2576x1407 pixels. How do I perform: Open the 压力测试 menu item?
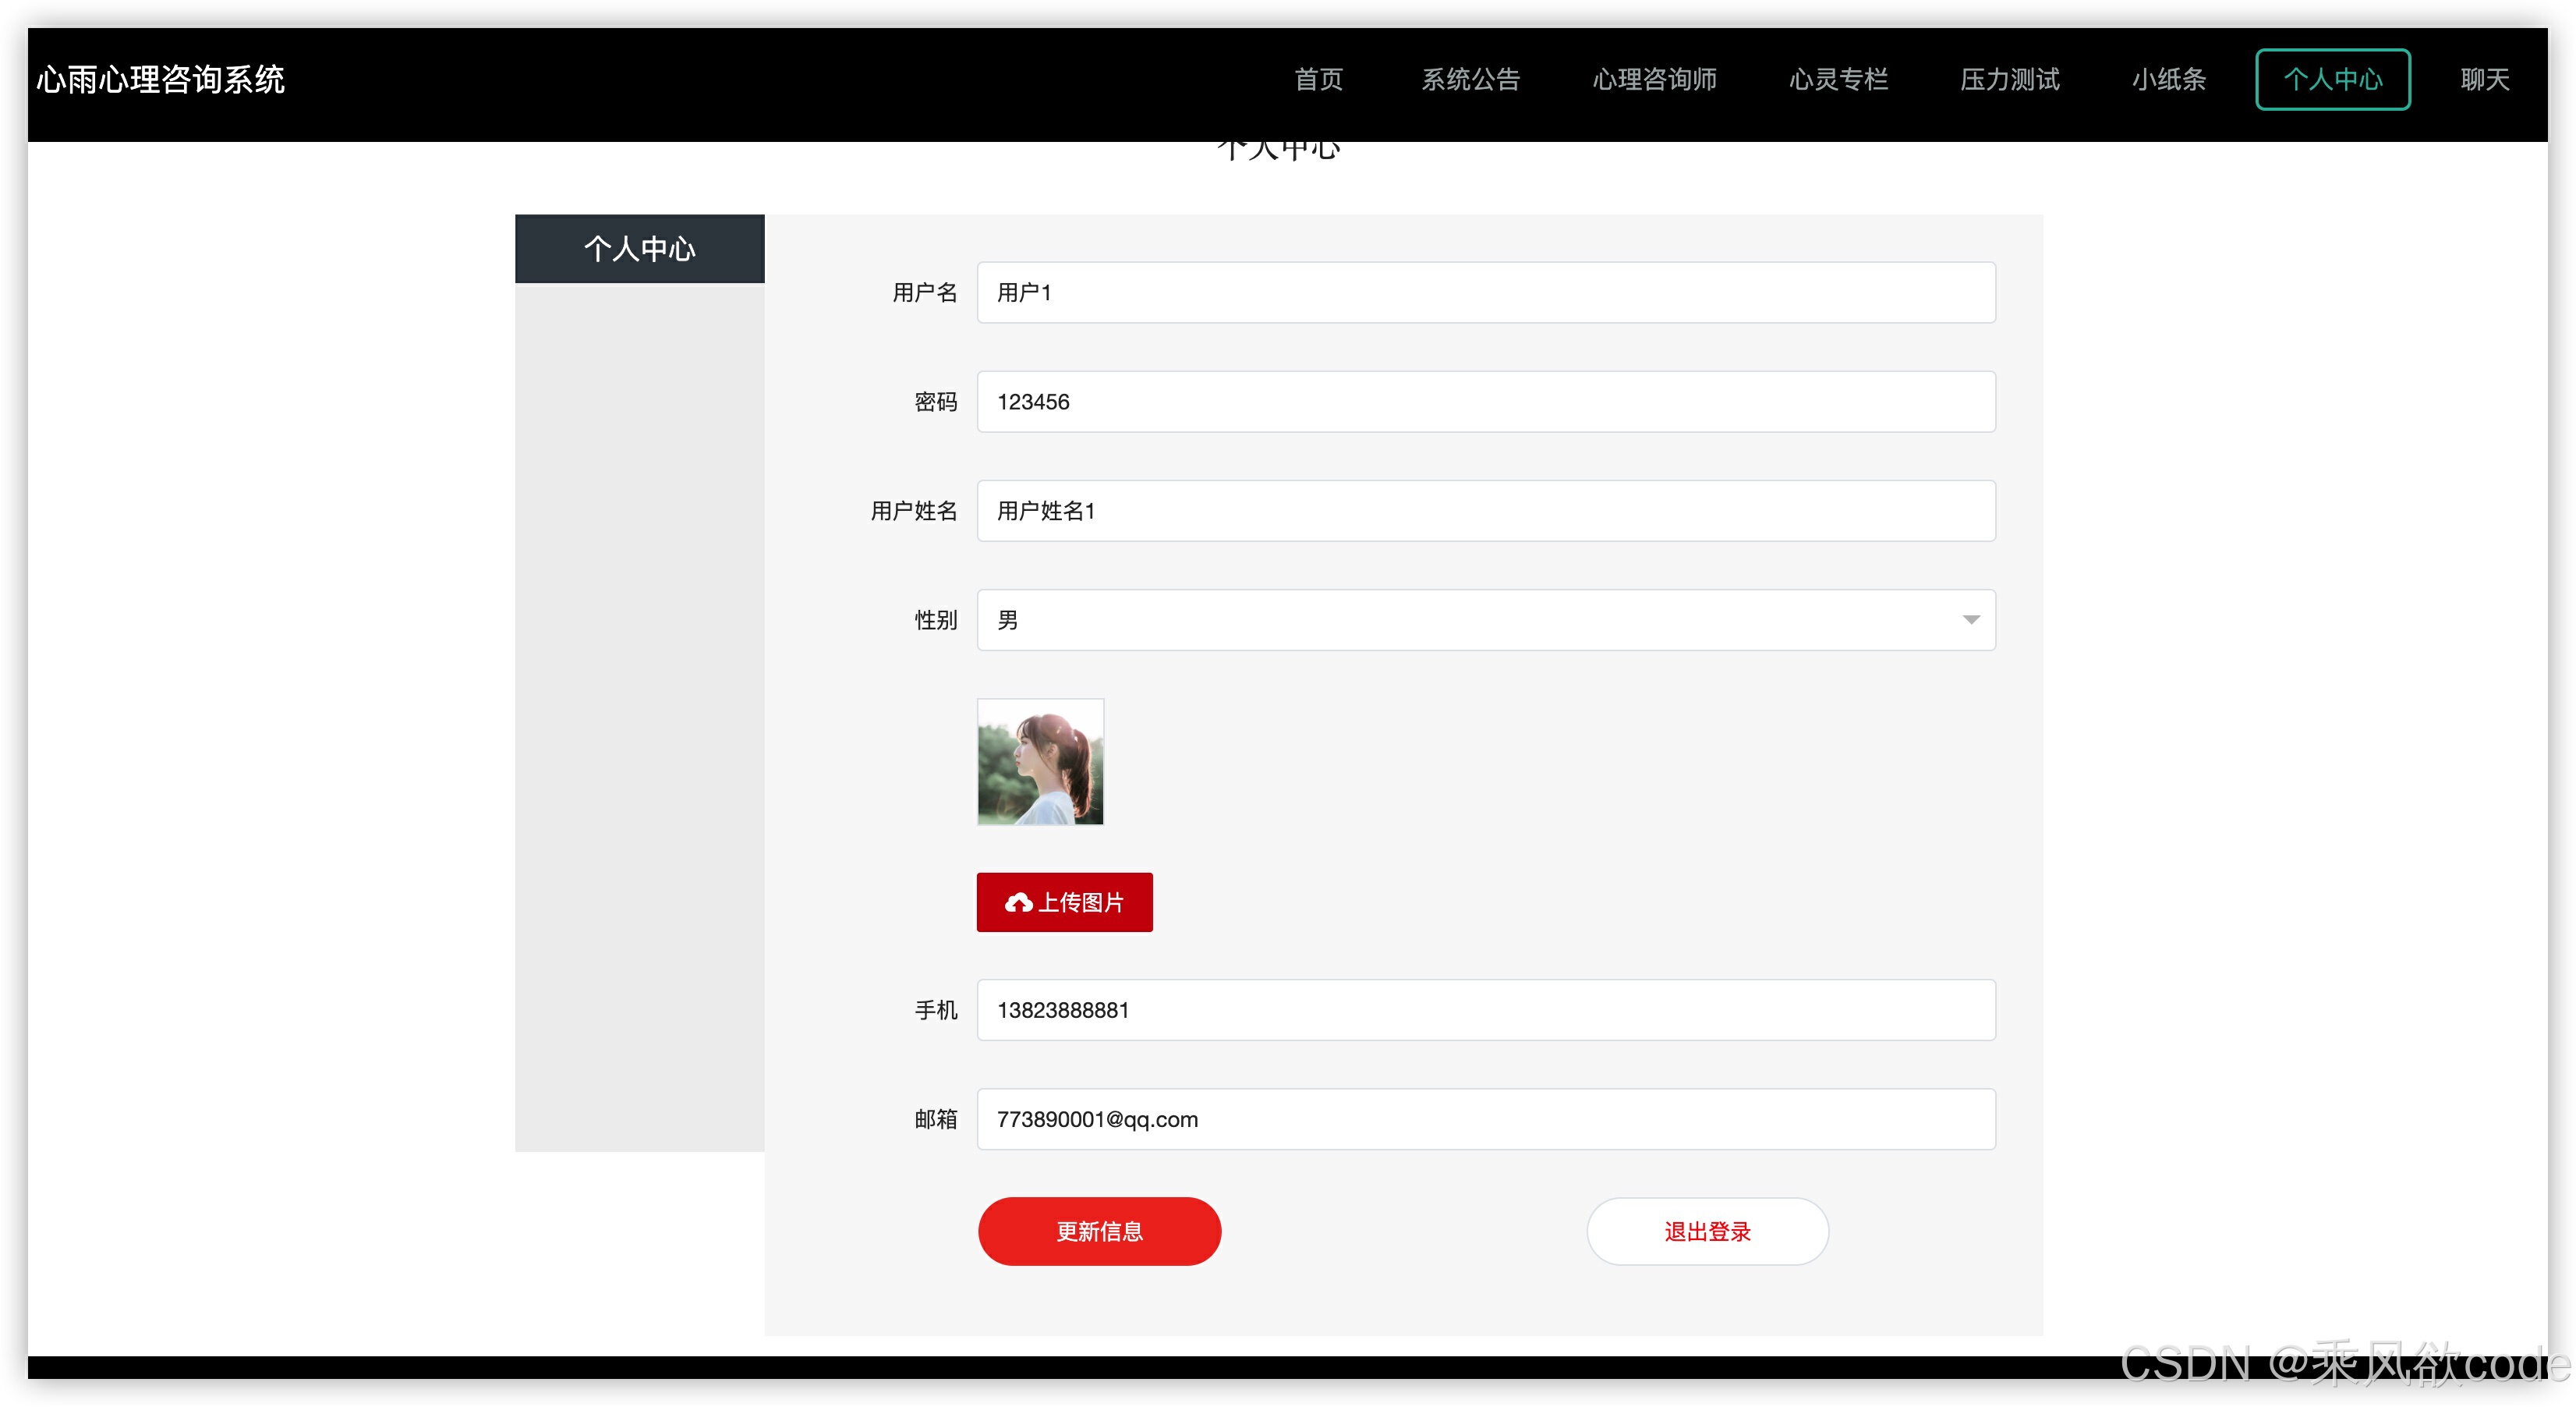pos(2009,79)
